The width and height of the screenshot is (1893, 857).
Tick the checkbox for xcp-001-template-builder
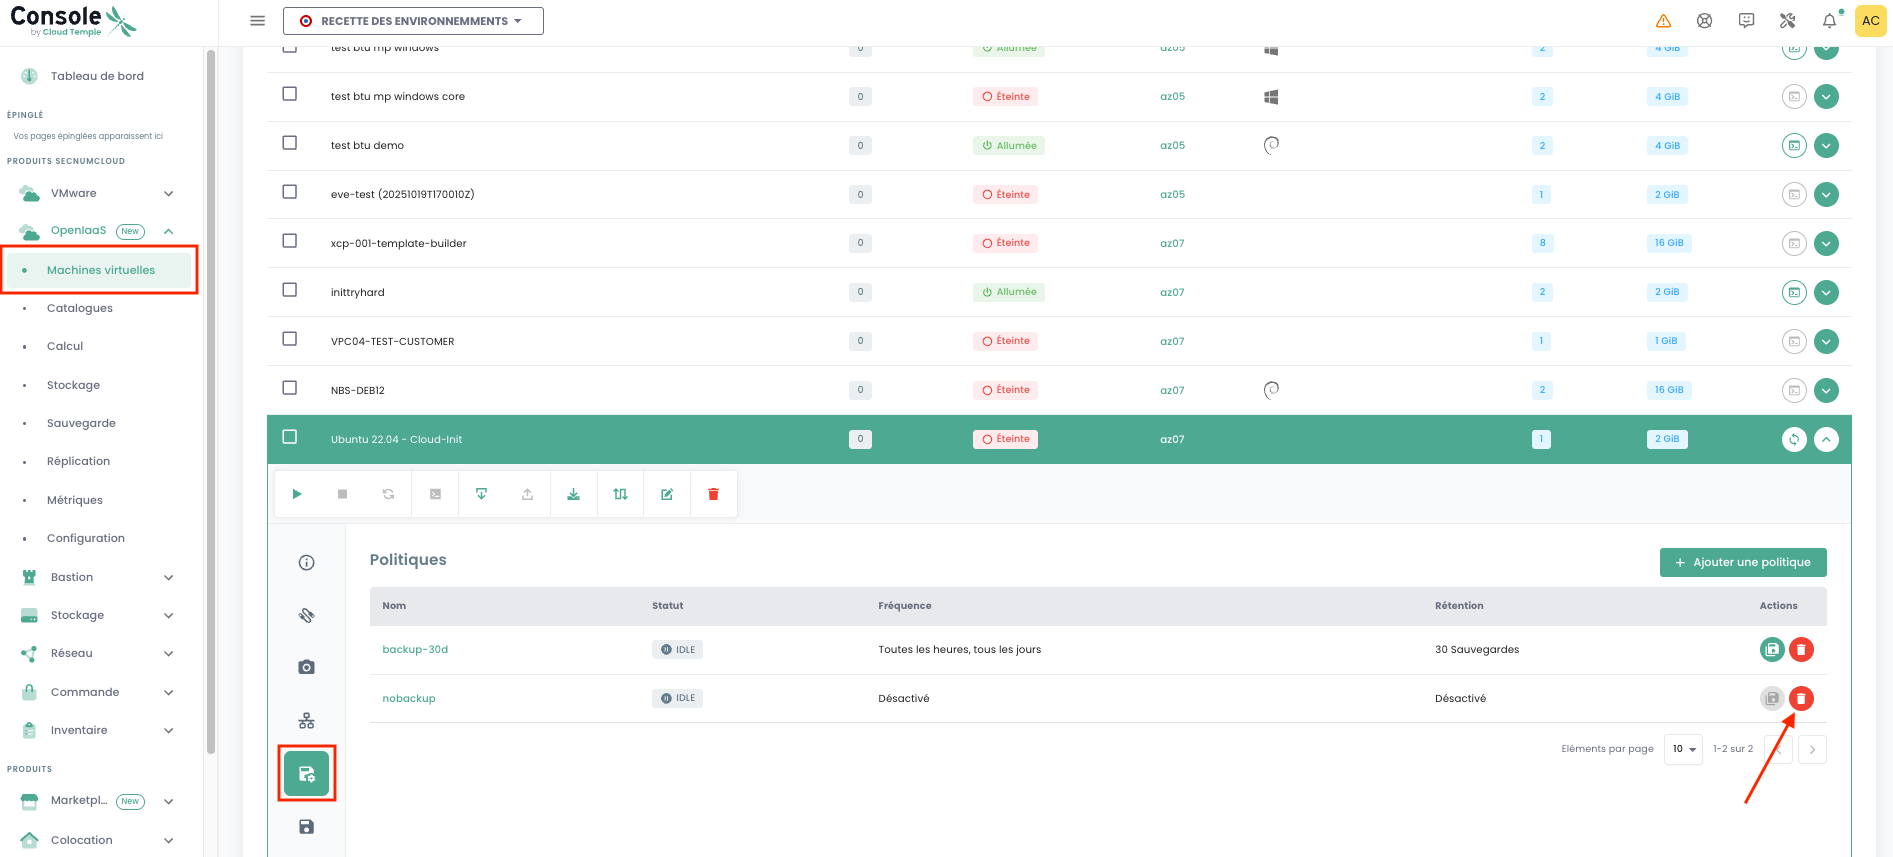pyautogui.click(x=290, y=241)
